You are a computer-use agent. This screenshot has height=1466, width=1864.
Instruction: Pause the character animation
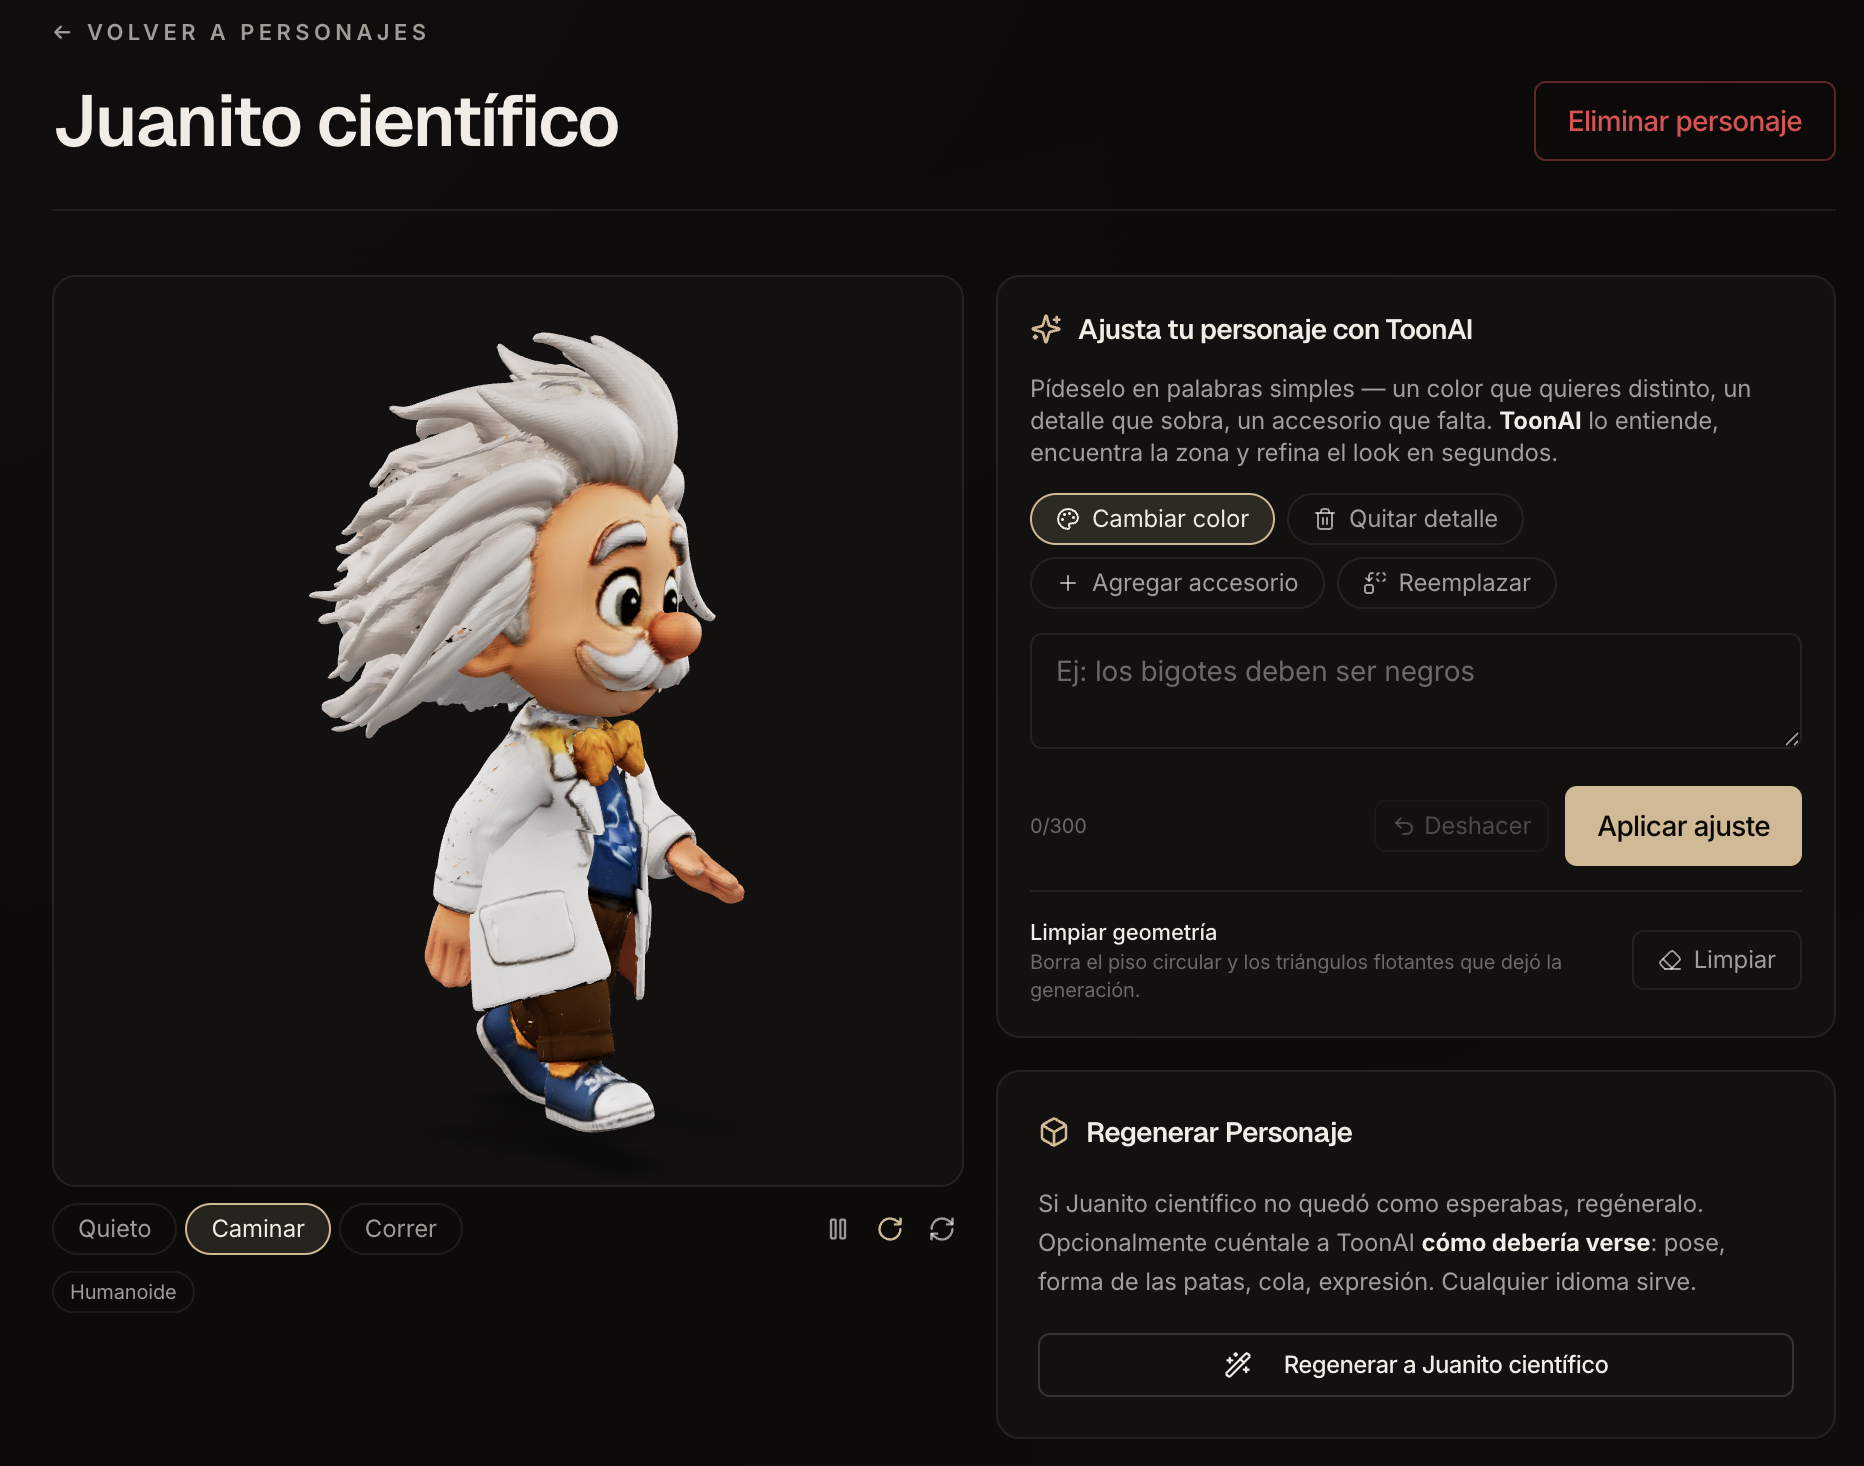pyautogui.click(x=838, y=1229)
